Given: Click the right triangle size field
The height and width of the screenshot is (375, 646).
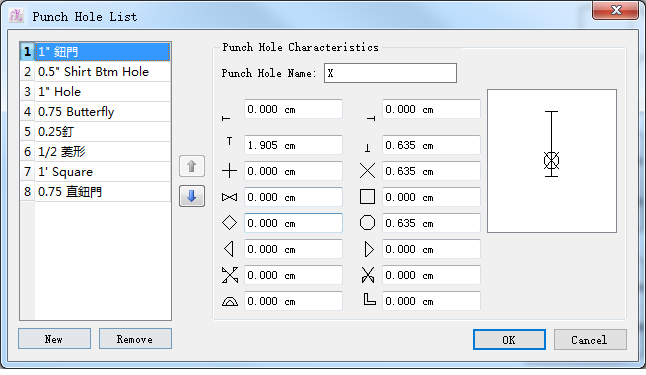Looking at the screenshot, I should coord(431,249).
